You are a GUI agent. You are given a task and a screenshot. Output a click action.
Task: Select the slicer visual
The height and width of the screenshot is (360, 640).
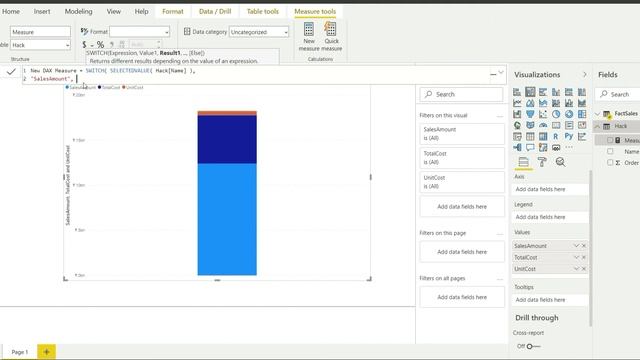tap(517, 136)
